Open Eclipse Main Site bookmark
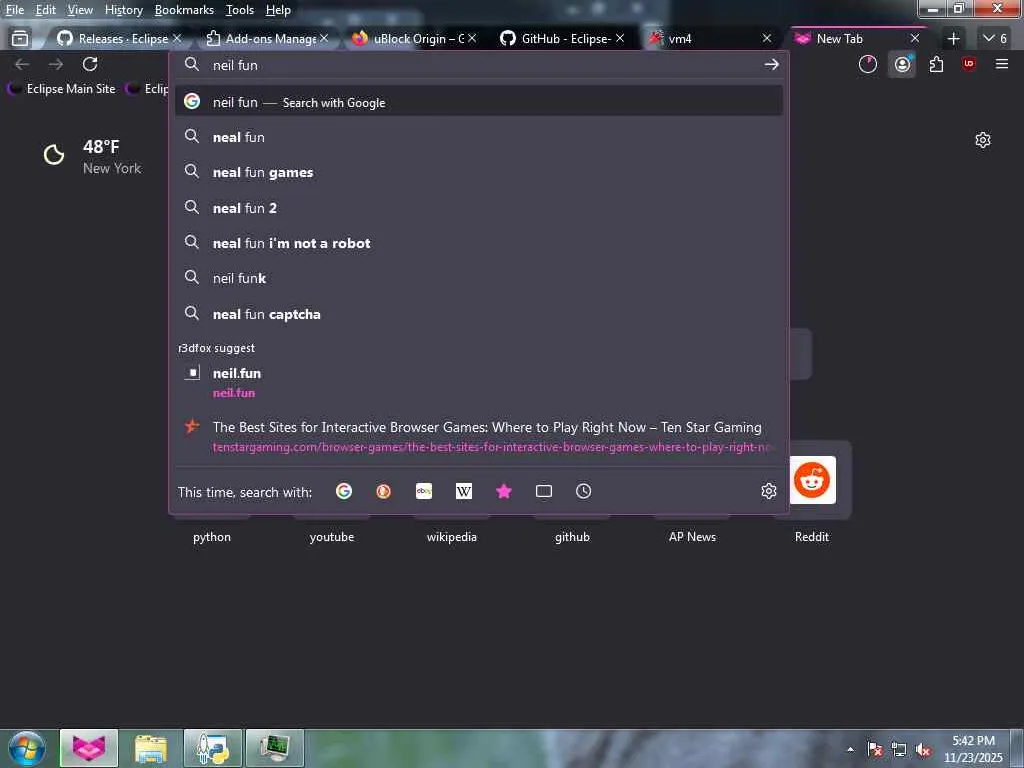 (62, 89)
